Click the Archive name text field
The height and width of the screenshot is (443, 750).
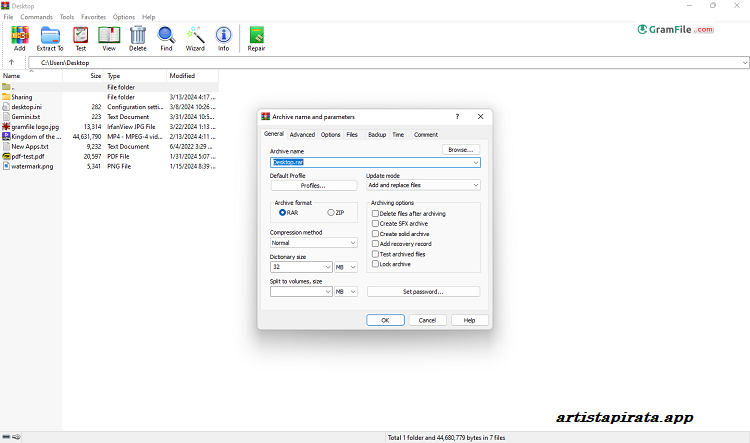pyautogui.click(x=374, y=162)
